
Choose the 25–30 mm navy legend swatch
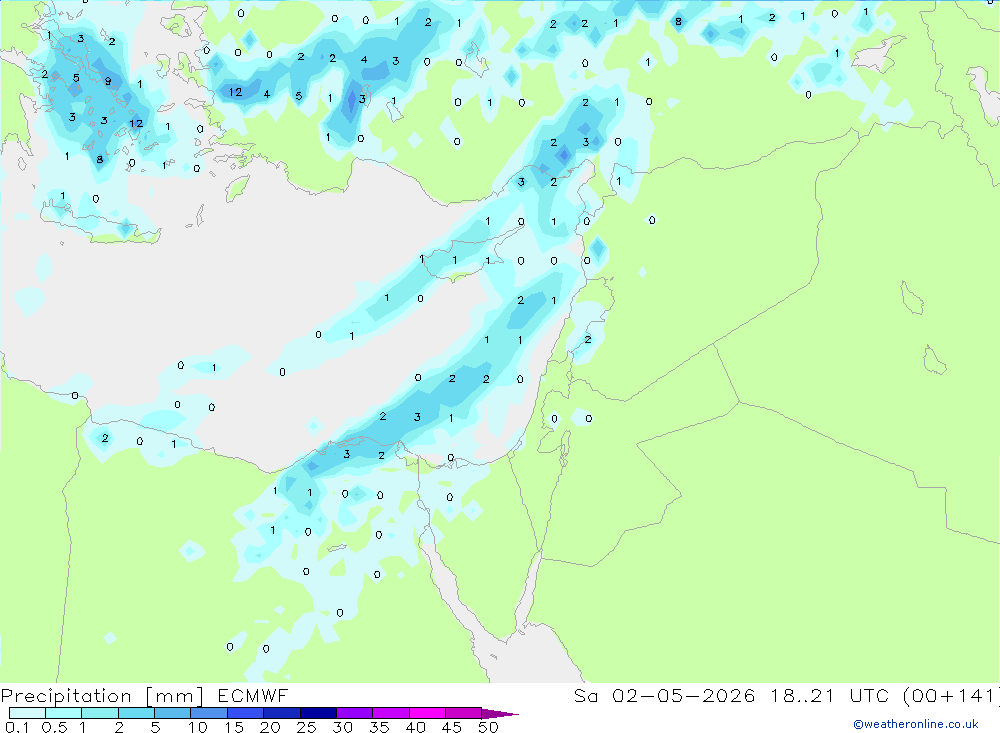pos(318,713)
